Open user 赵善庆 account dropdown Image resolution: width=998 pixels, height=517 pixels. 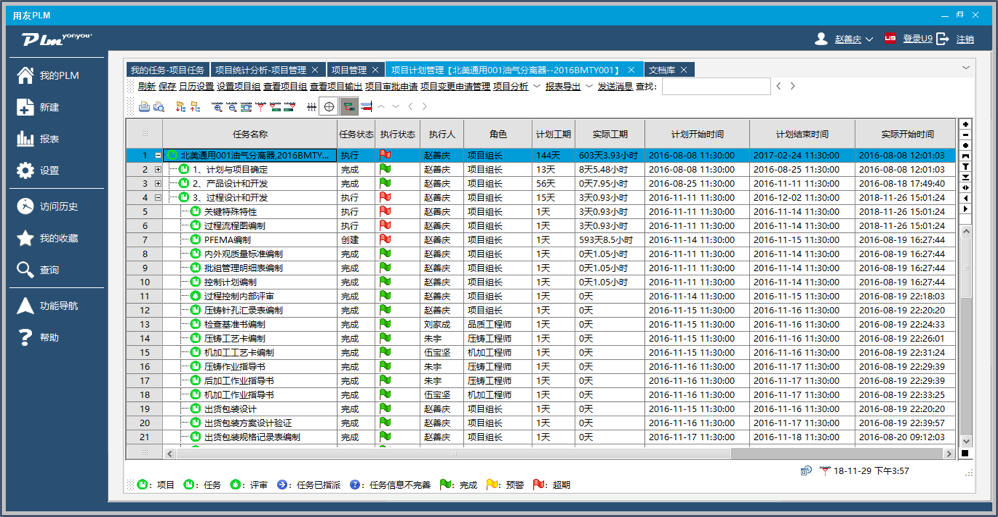click(x=869, y=40)
